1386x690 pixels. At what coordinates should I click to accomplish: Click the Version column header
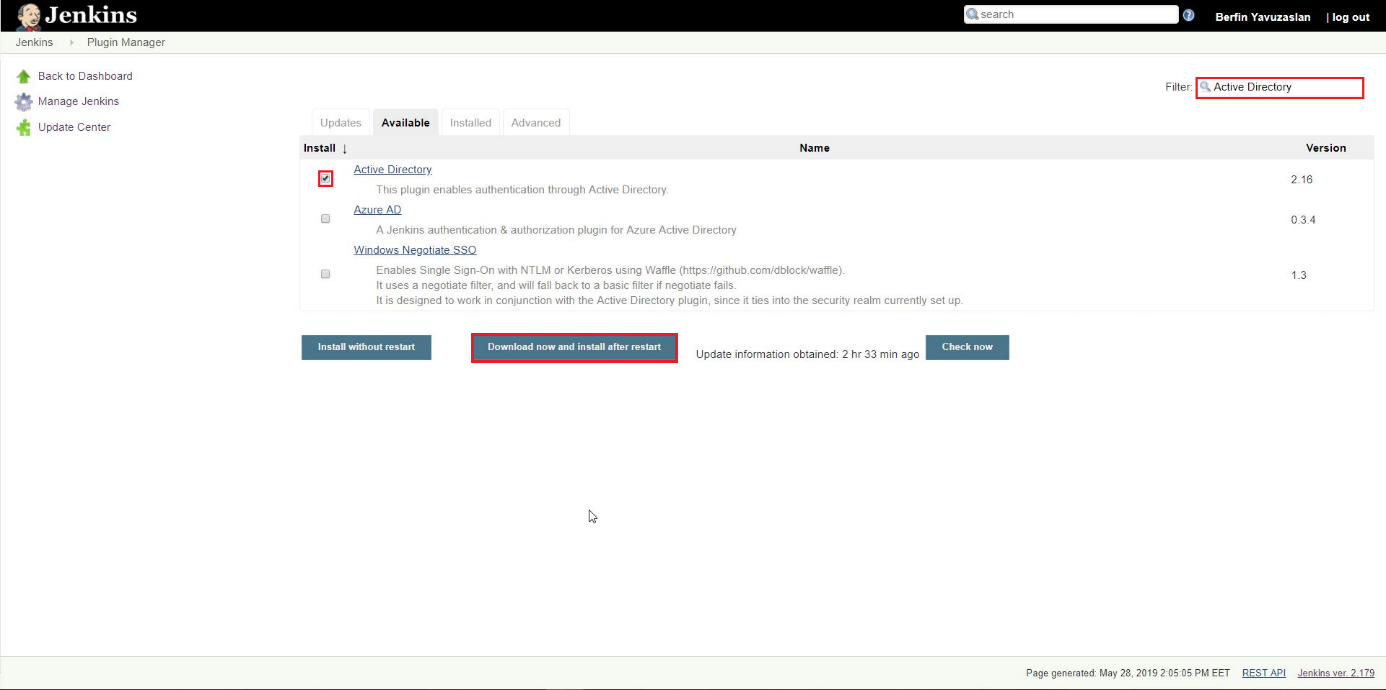(x=1326, y=148)
